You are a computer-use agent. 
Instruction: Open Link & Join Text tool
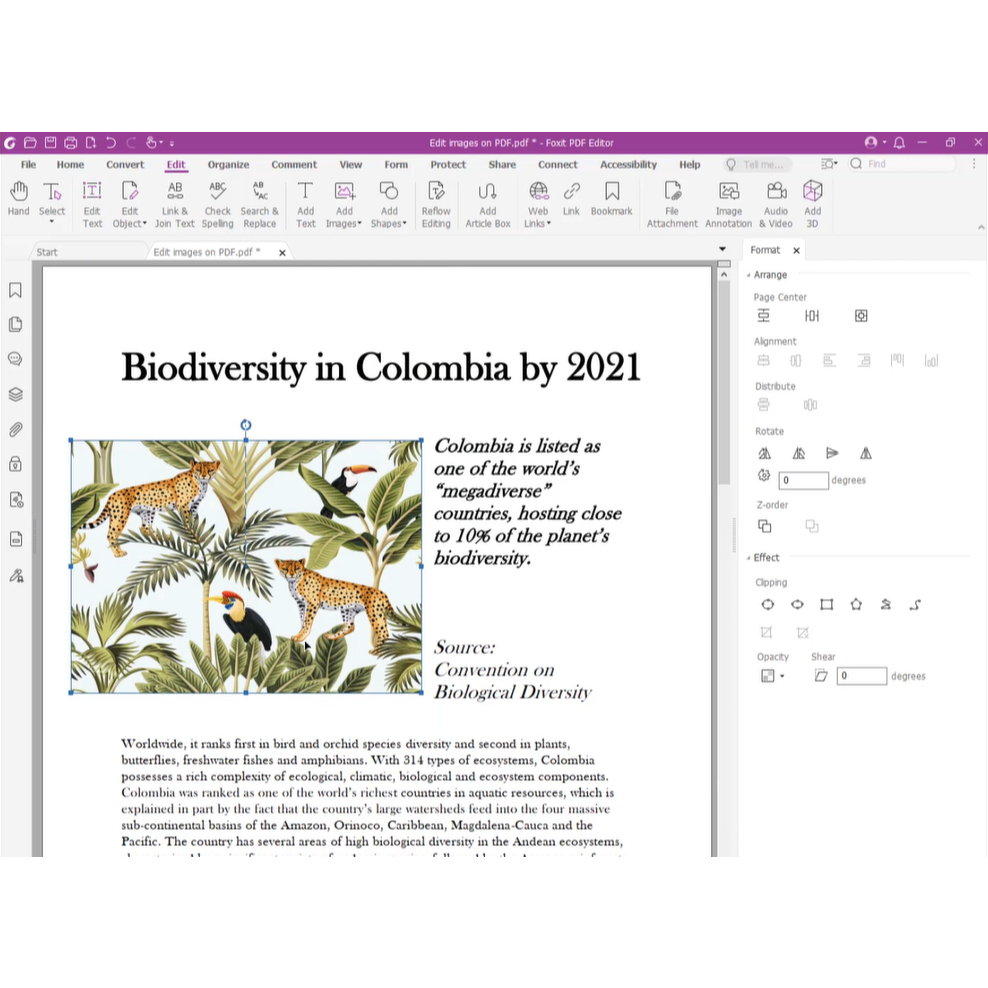(175, 204)
